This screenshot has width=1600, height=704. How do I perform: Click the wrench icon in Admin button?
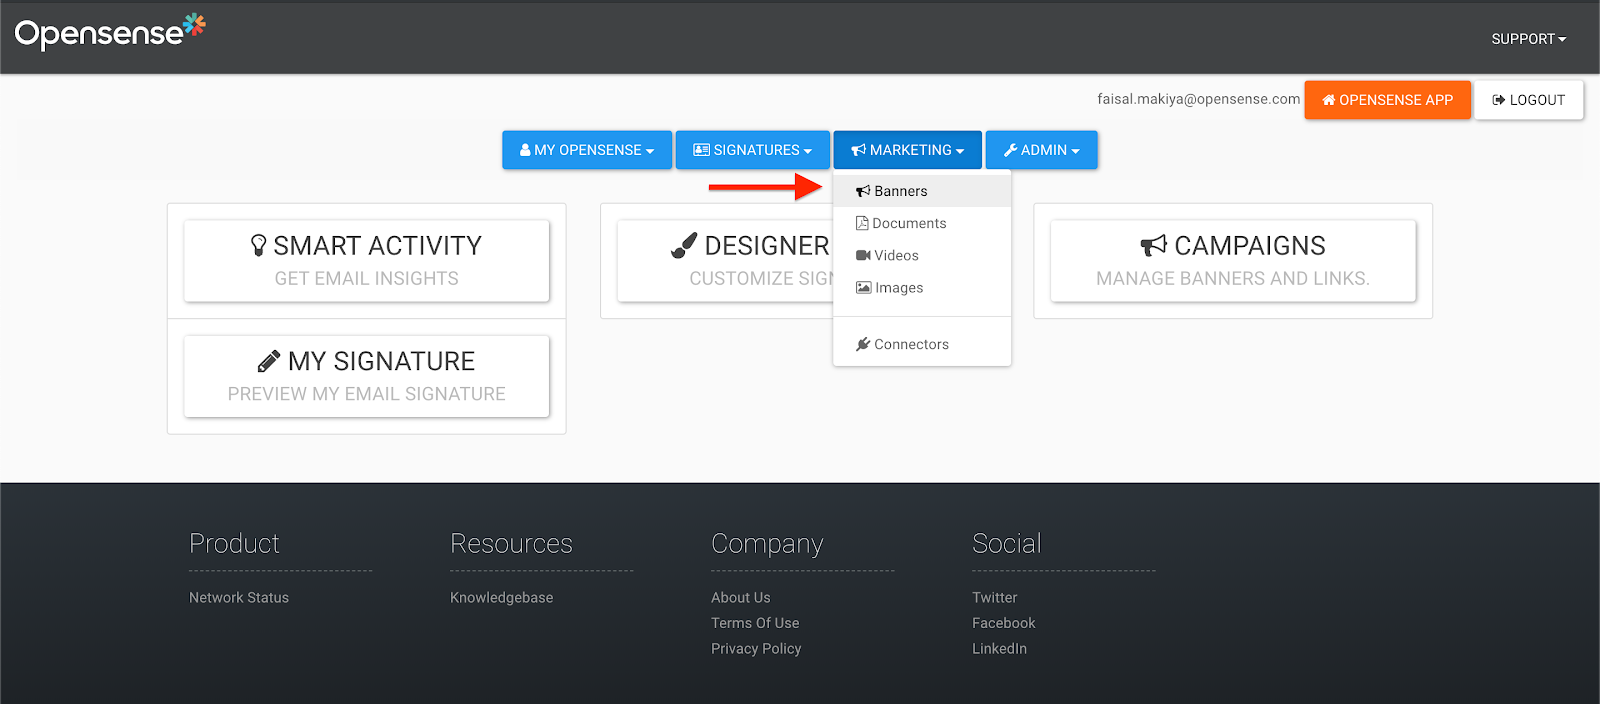click(x=1010, y=150)
